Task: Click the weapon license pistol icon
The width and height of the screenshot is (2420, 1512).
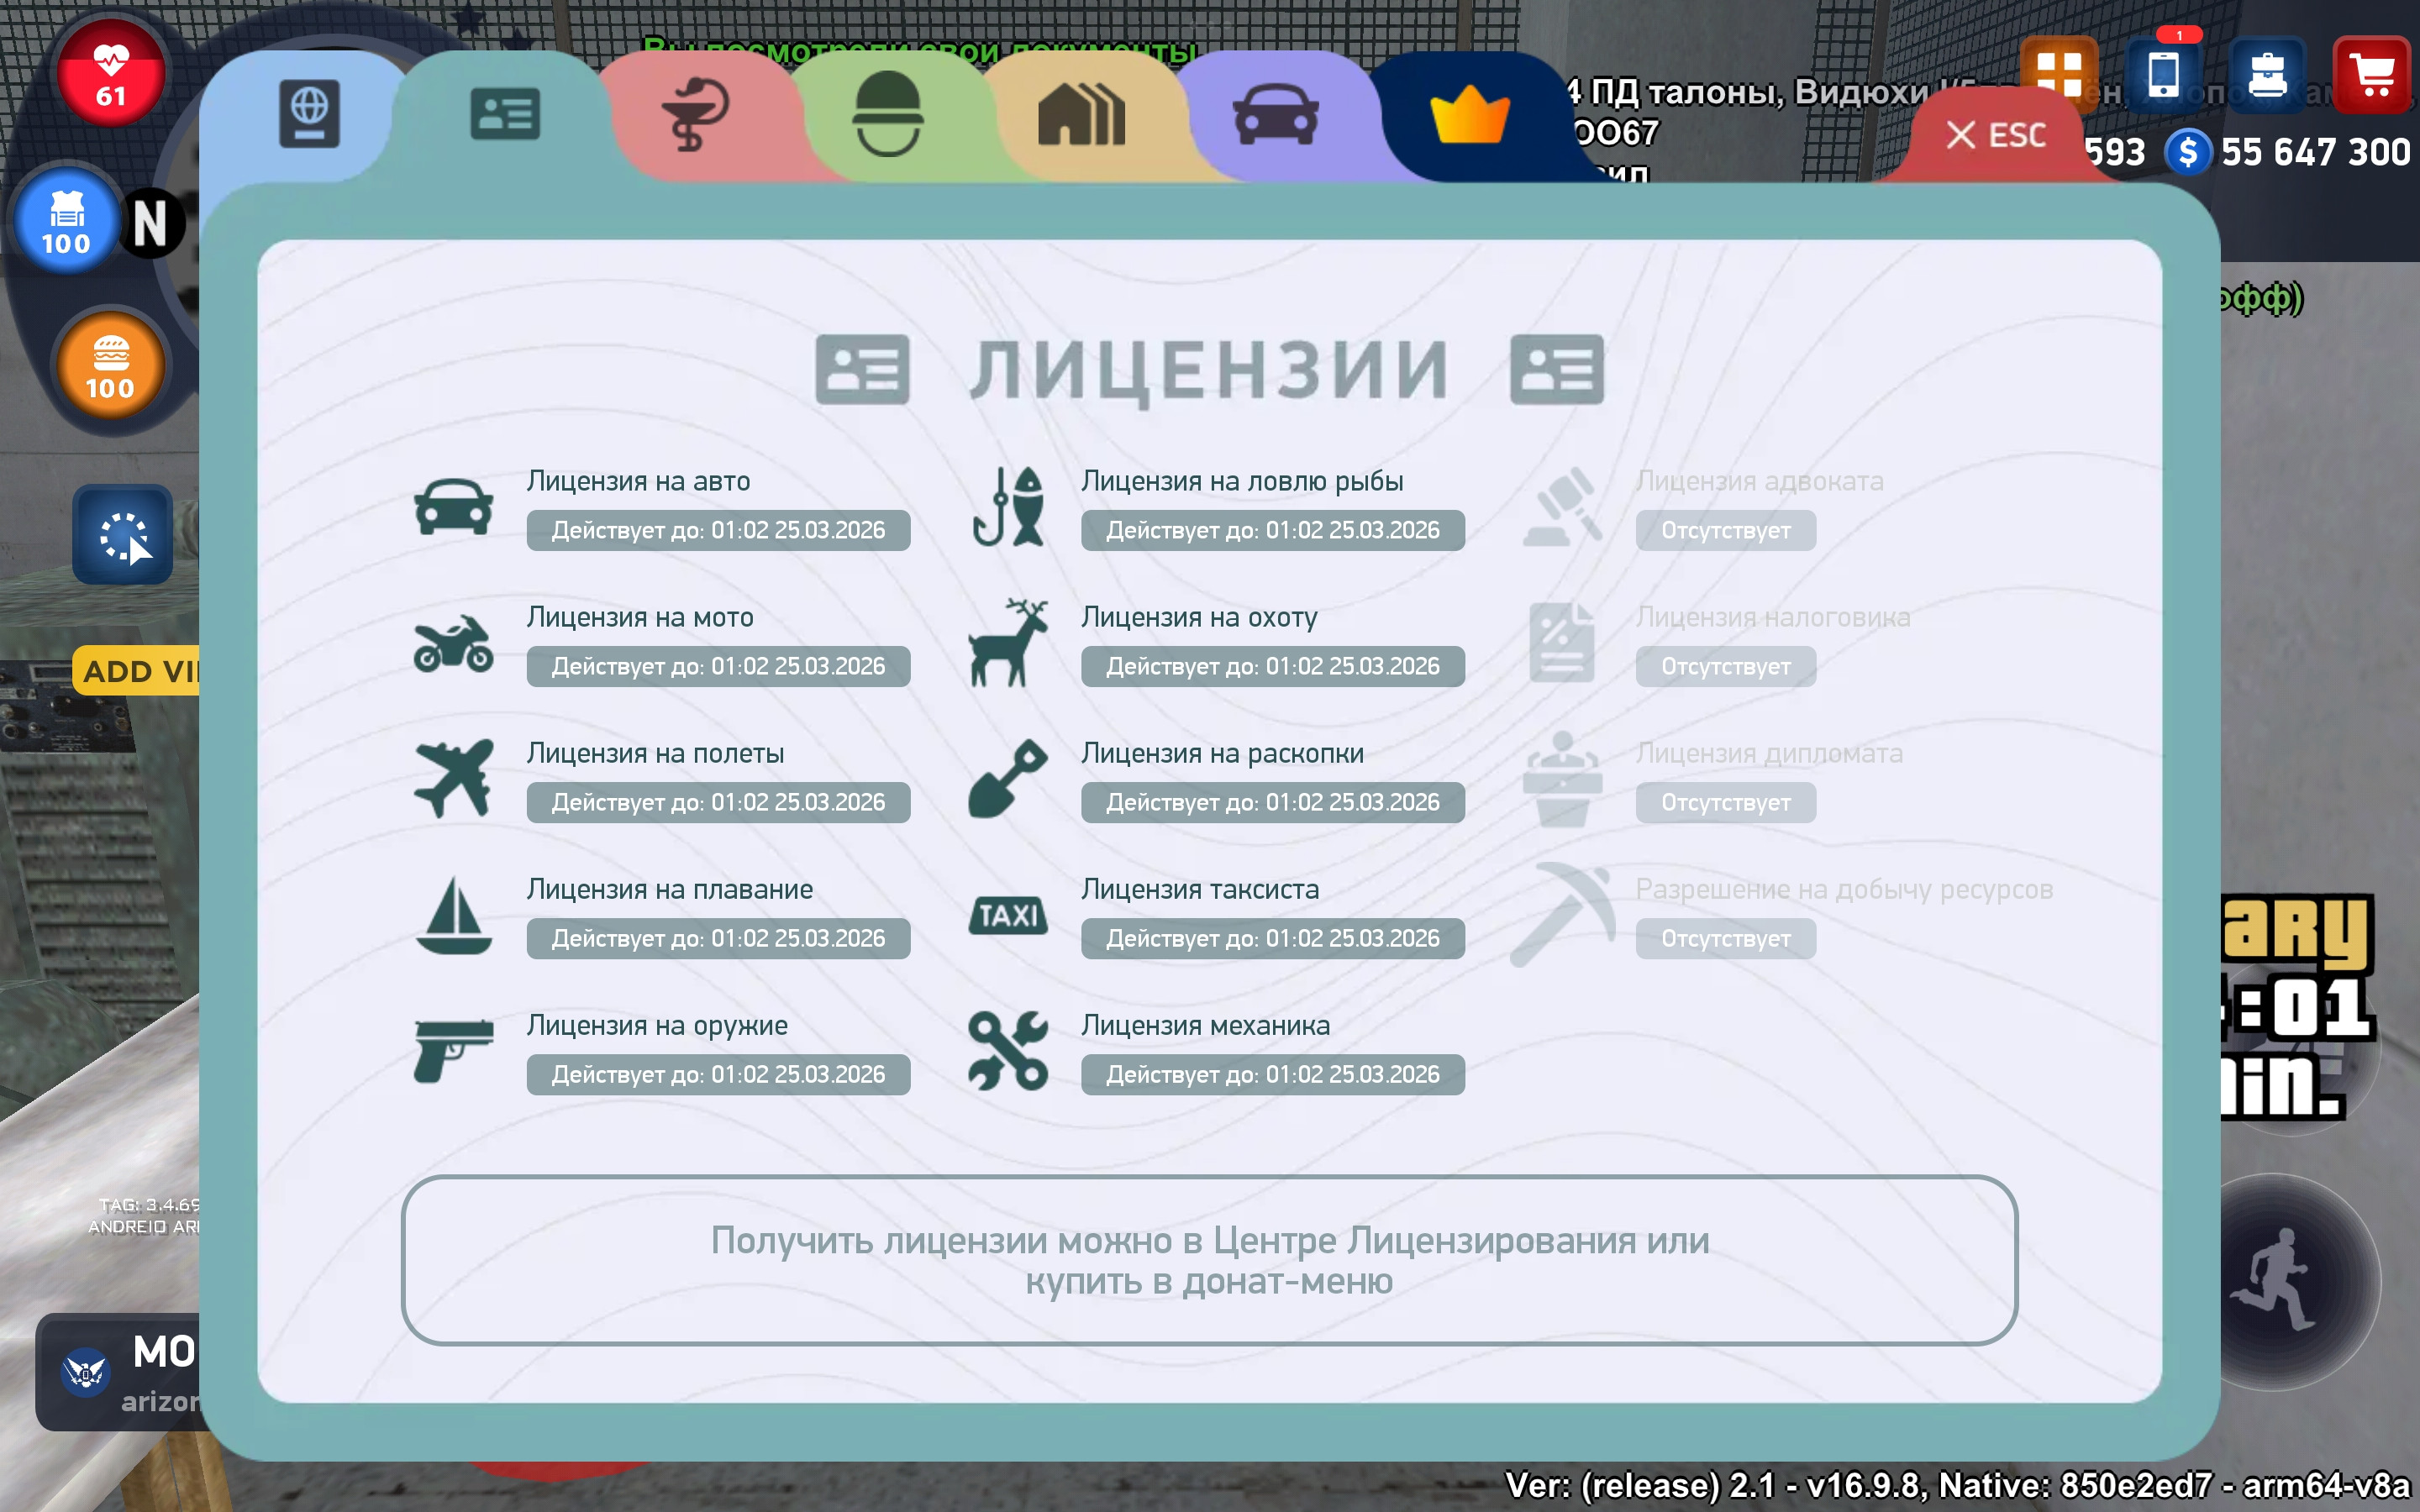Action: 453,1050
